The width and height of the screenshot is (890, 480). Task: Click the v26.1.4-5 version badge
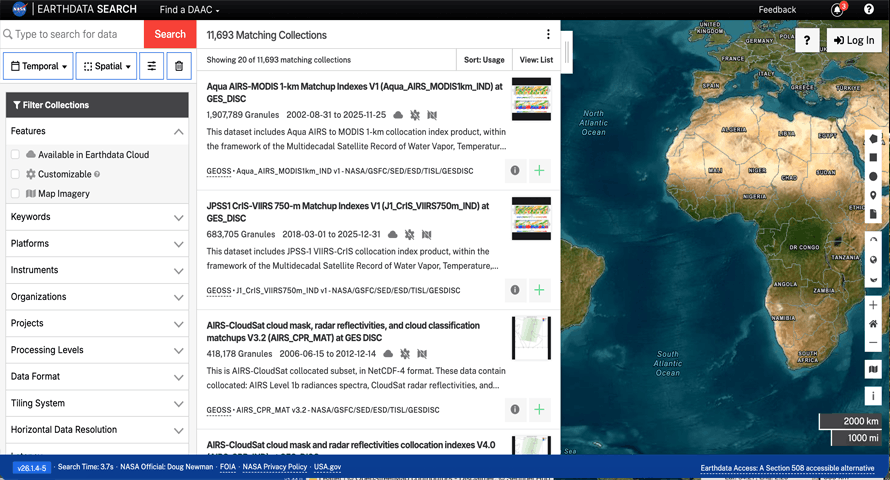pos(31,468)
